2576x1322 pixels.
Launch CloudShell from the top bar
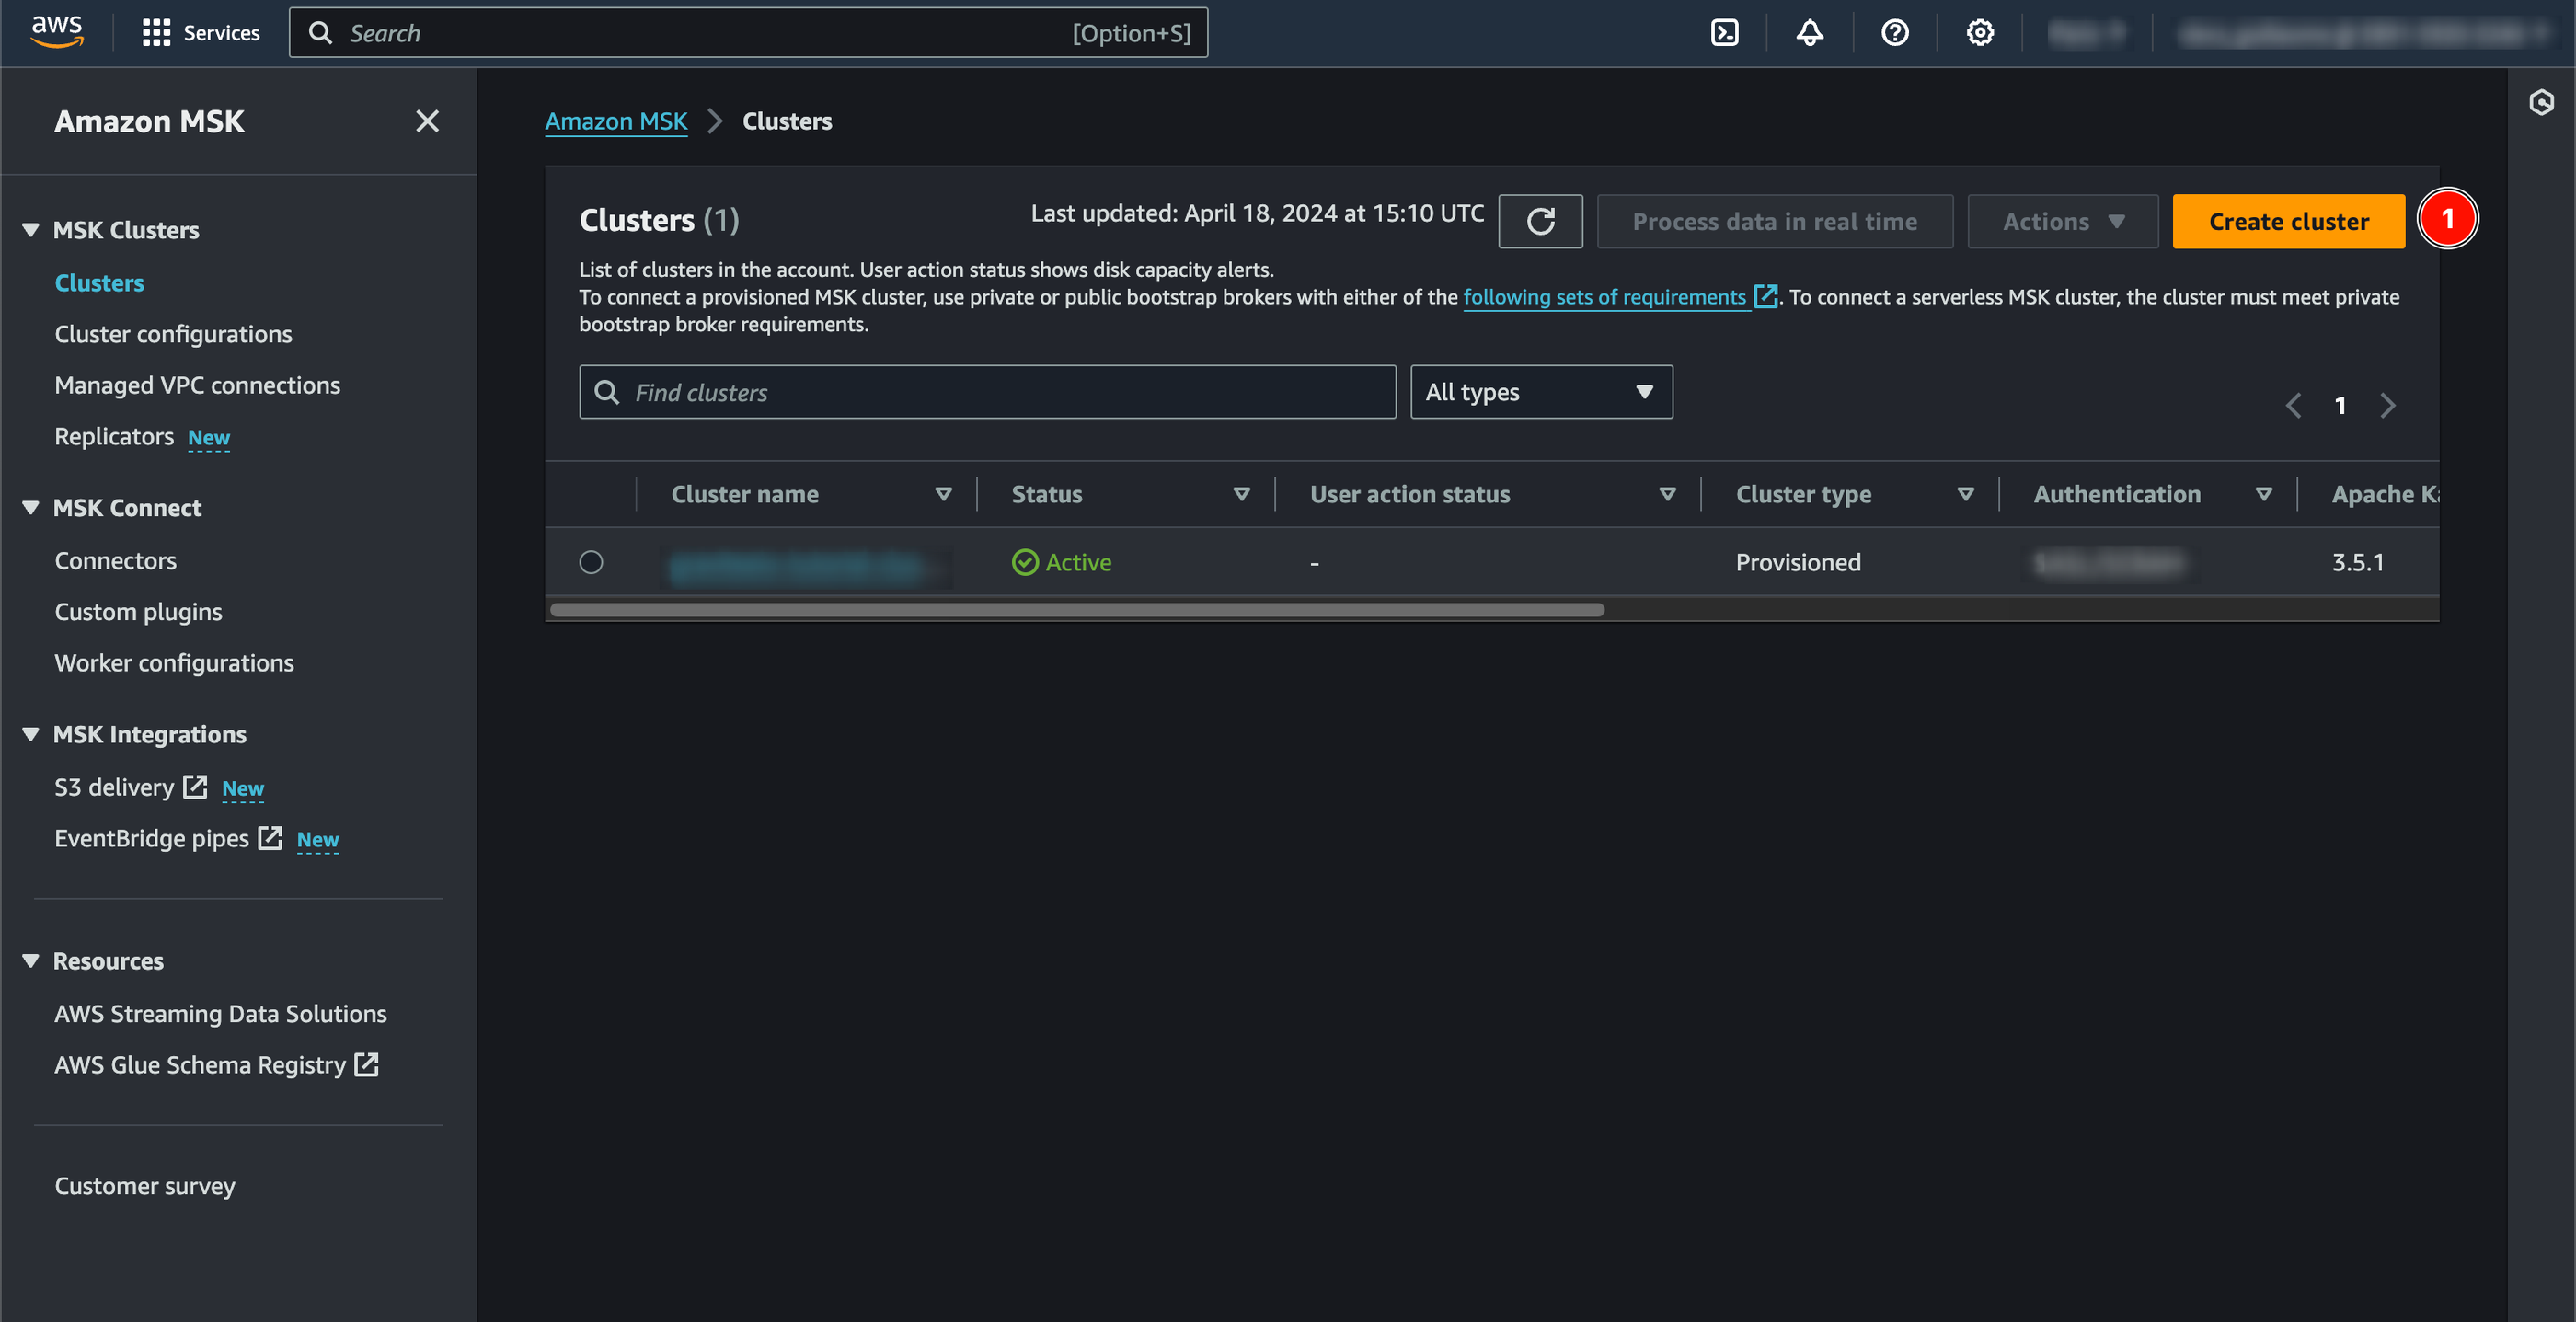coord(1724,33)
